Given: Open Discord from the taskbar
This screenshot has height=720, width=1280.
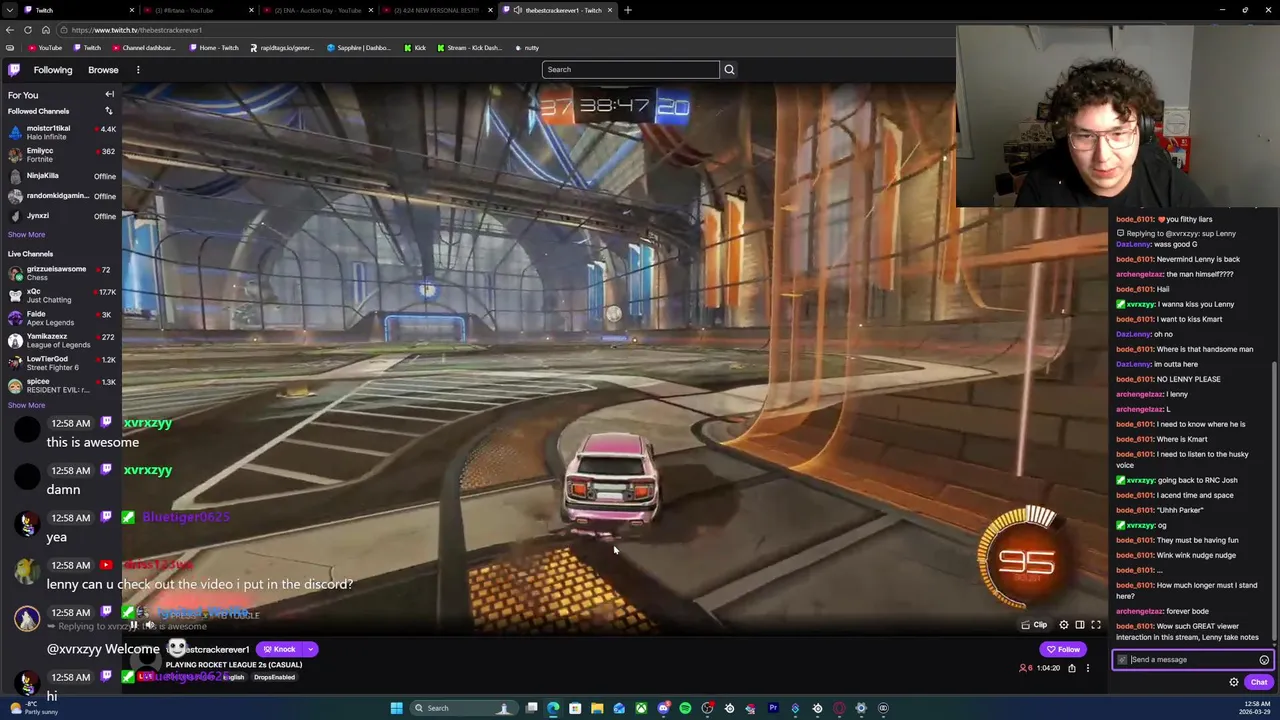Looking at the screenshot, I should 663,708.
